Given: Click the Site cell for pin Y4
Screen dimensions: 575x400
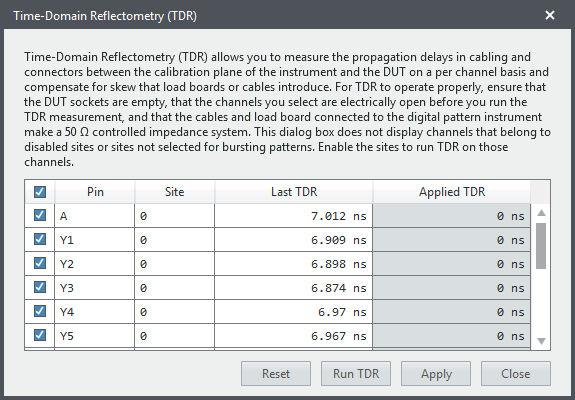Looking at the screenshot, I should coord(175,312).
